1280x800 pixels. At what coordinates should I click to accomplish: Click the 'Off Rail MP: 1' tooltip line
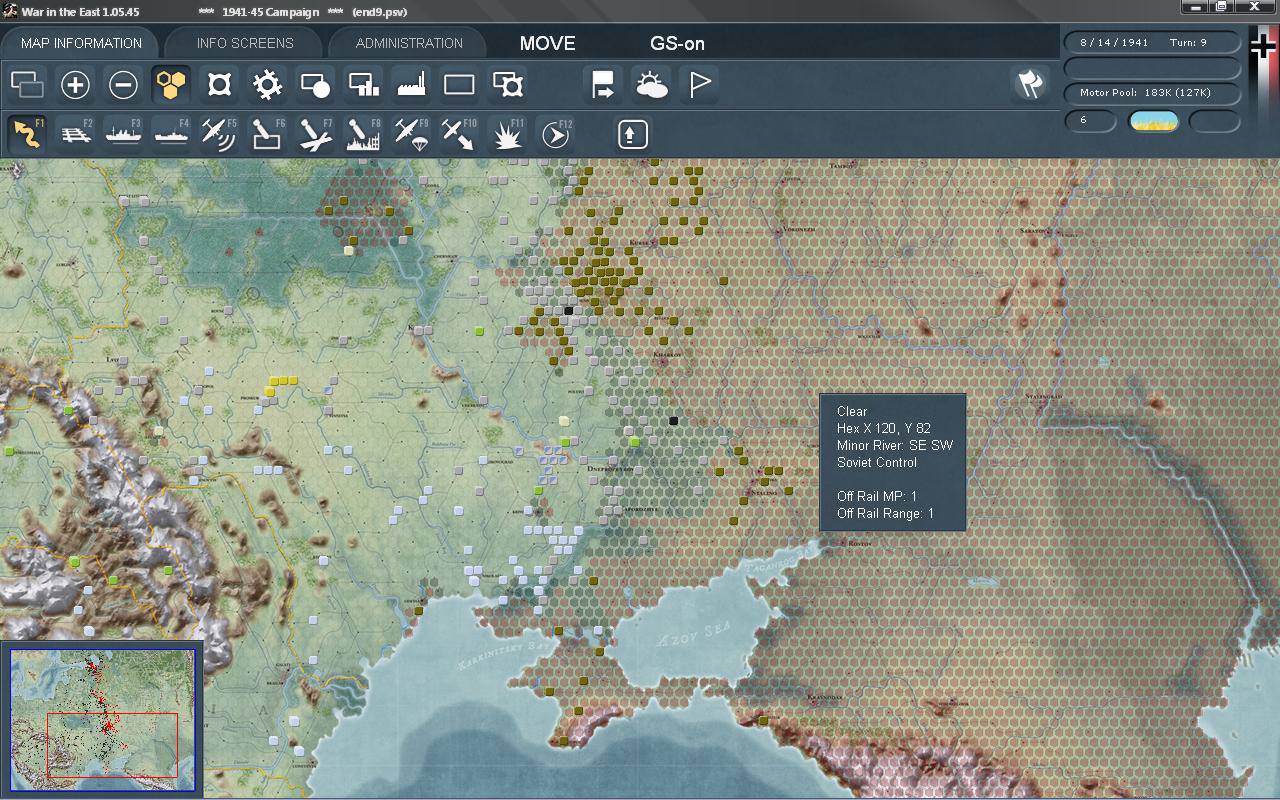[x=877, y=496]
